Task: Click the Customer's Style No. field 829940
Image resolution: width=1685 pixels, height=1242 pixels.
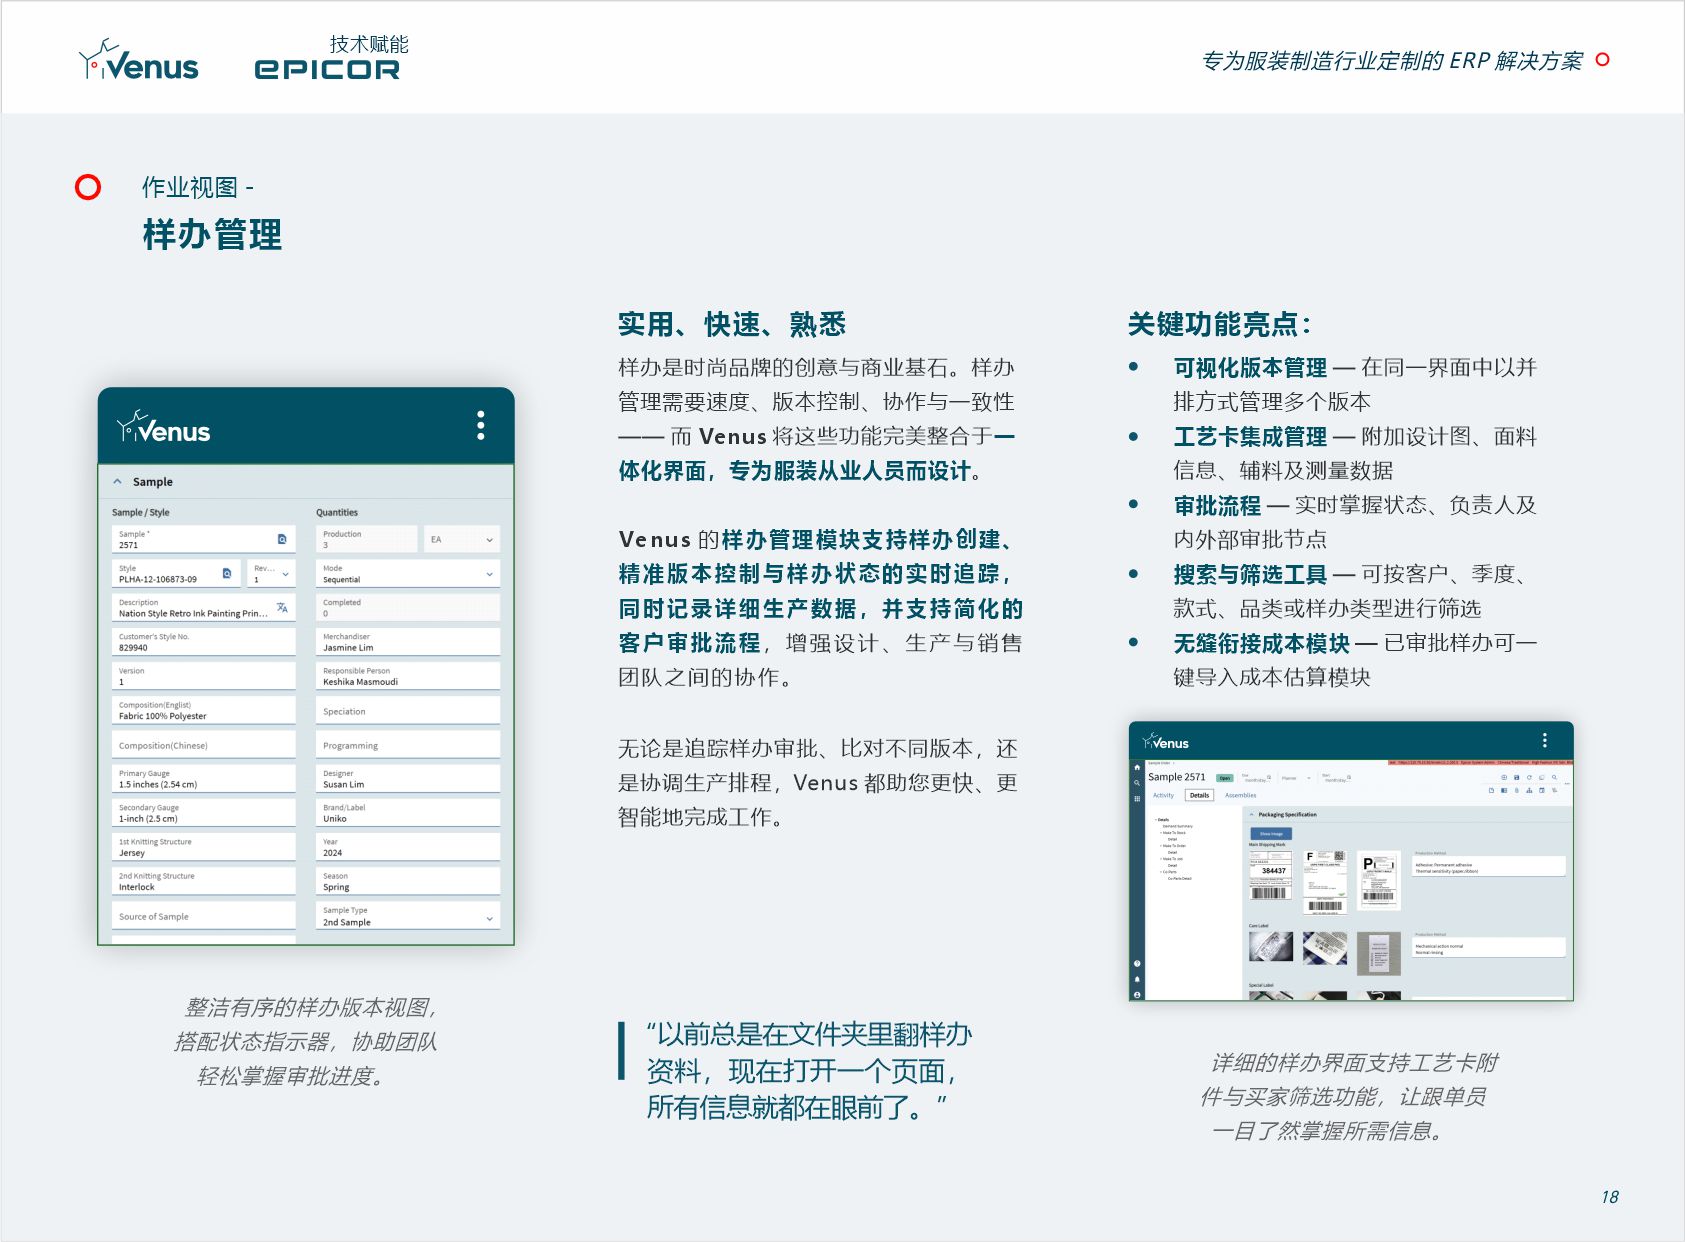Action: (x=204, y=642)
